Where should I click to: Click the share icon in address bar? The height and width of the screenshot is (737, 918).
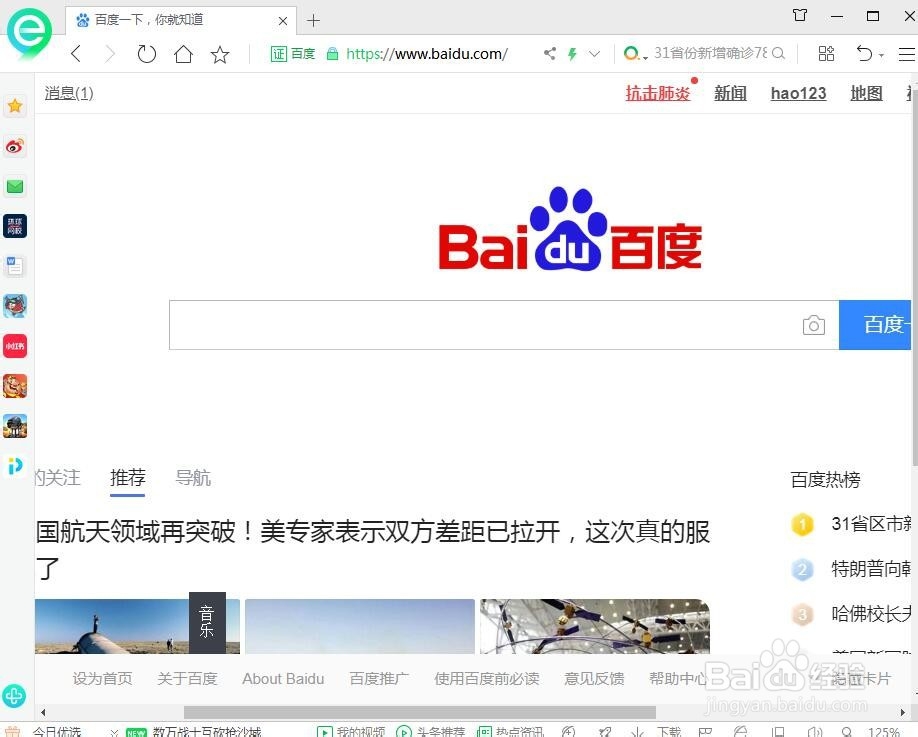pyautogui.click(x=550, y=54)
